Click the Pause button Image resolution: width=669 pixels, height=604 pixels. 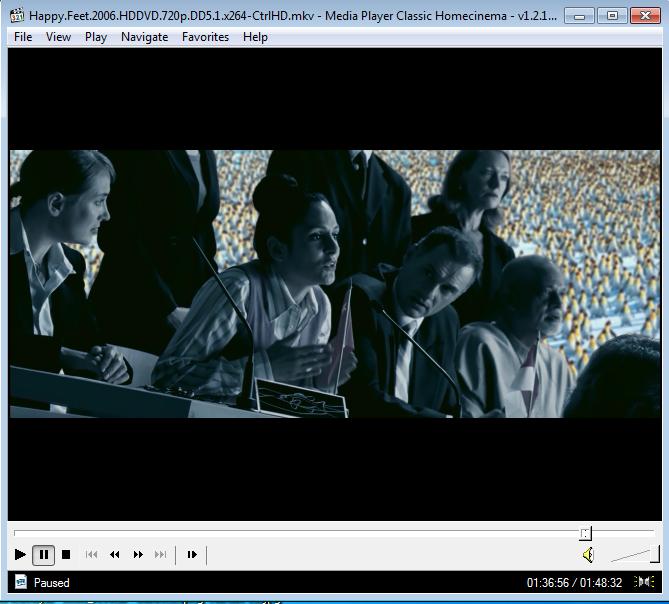(43, 554)
